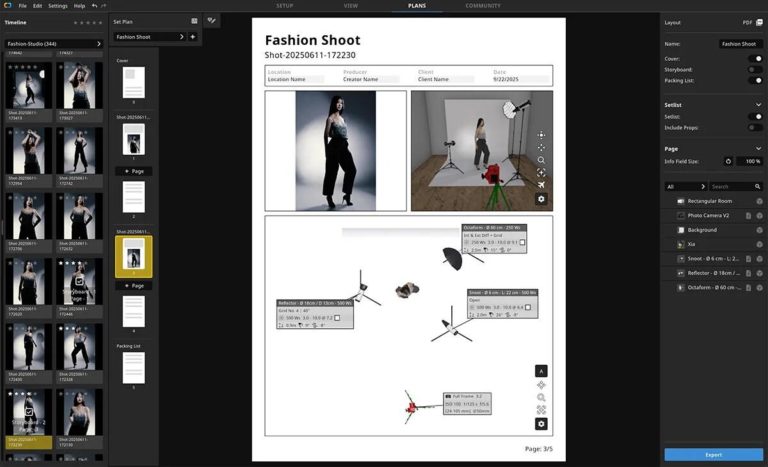
Task: Check the box on the Snoot light label
Action: (x=528, y=308)
